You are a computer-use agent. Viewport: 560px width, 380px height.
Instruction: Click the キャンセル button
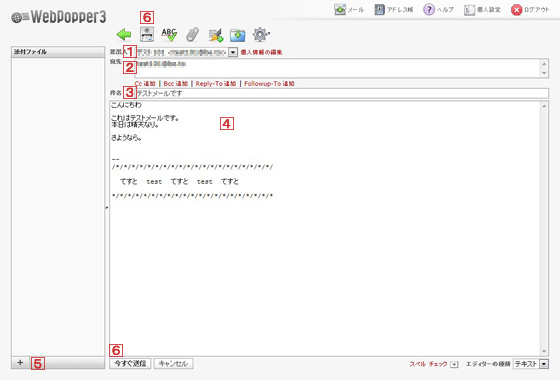[173, 364]
